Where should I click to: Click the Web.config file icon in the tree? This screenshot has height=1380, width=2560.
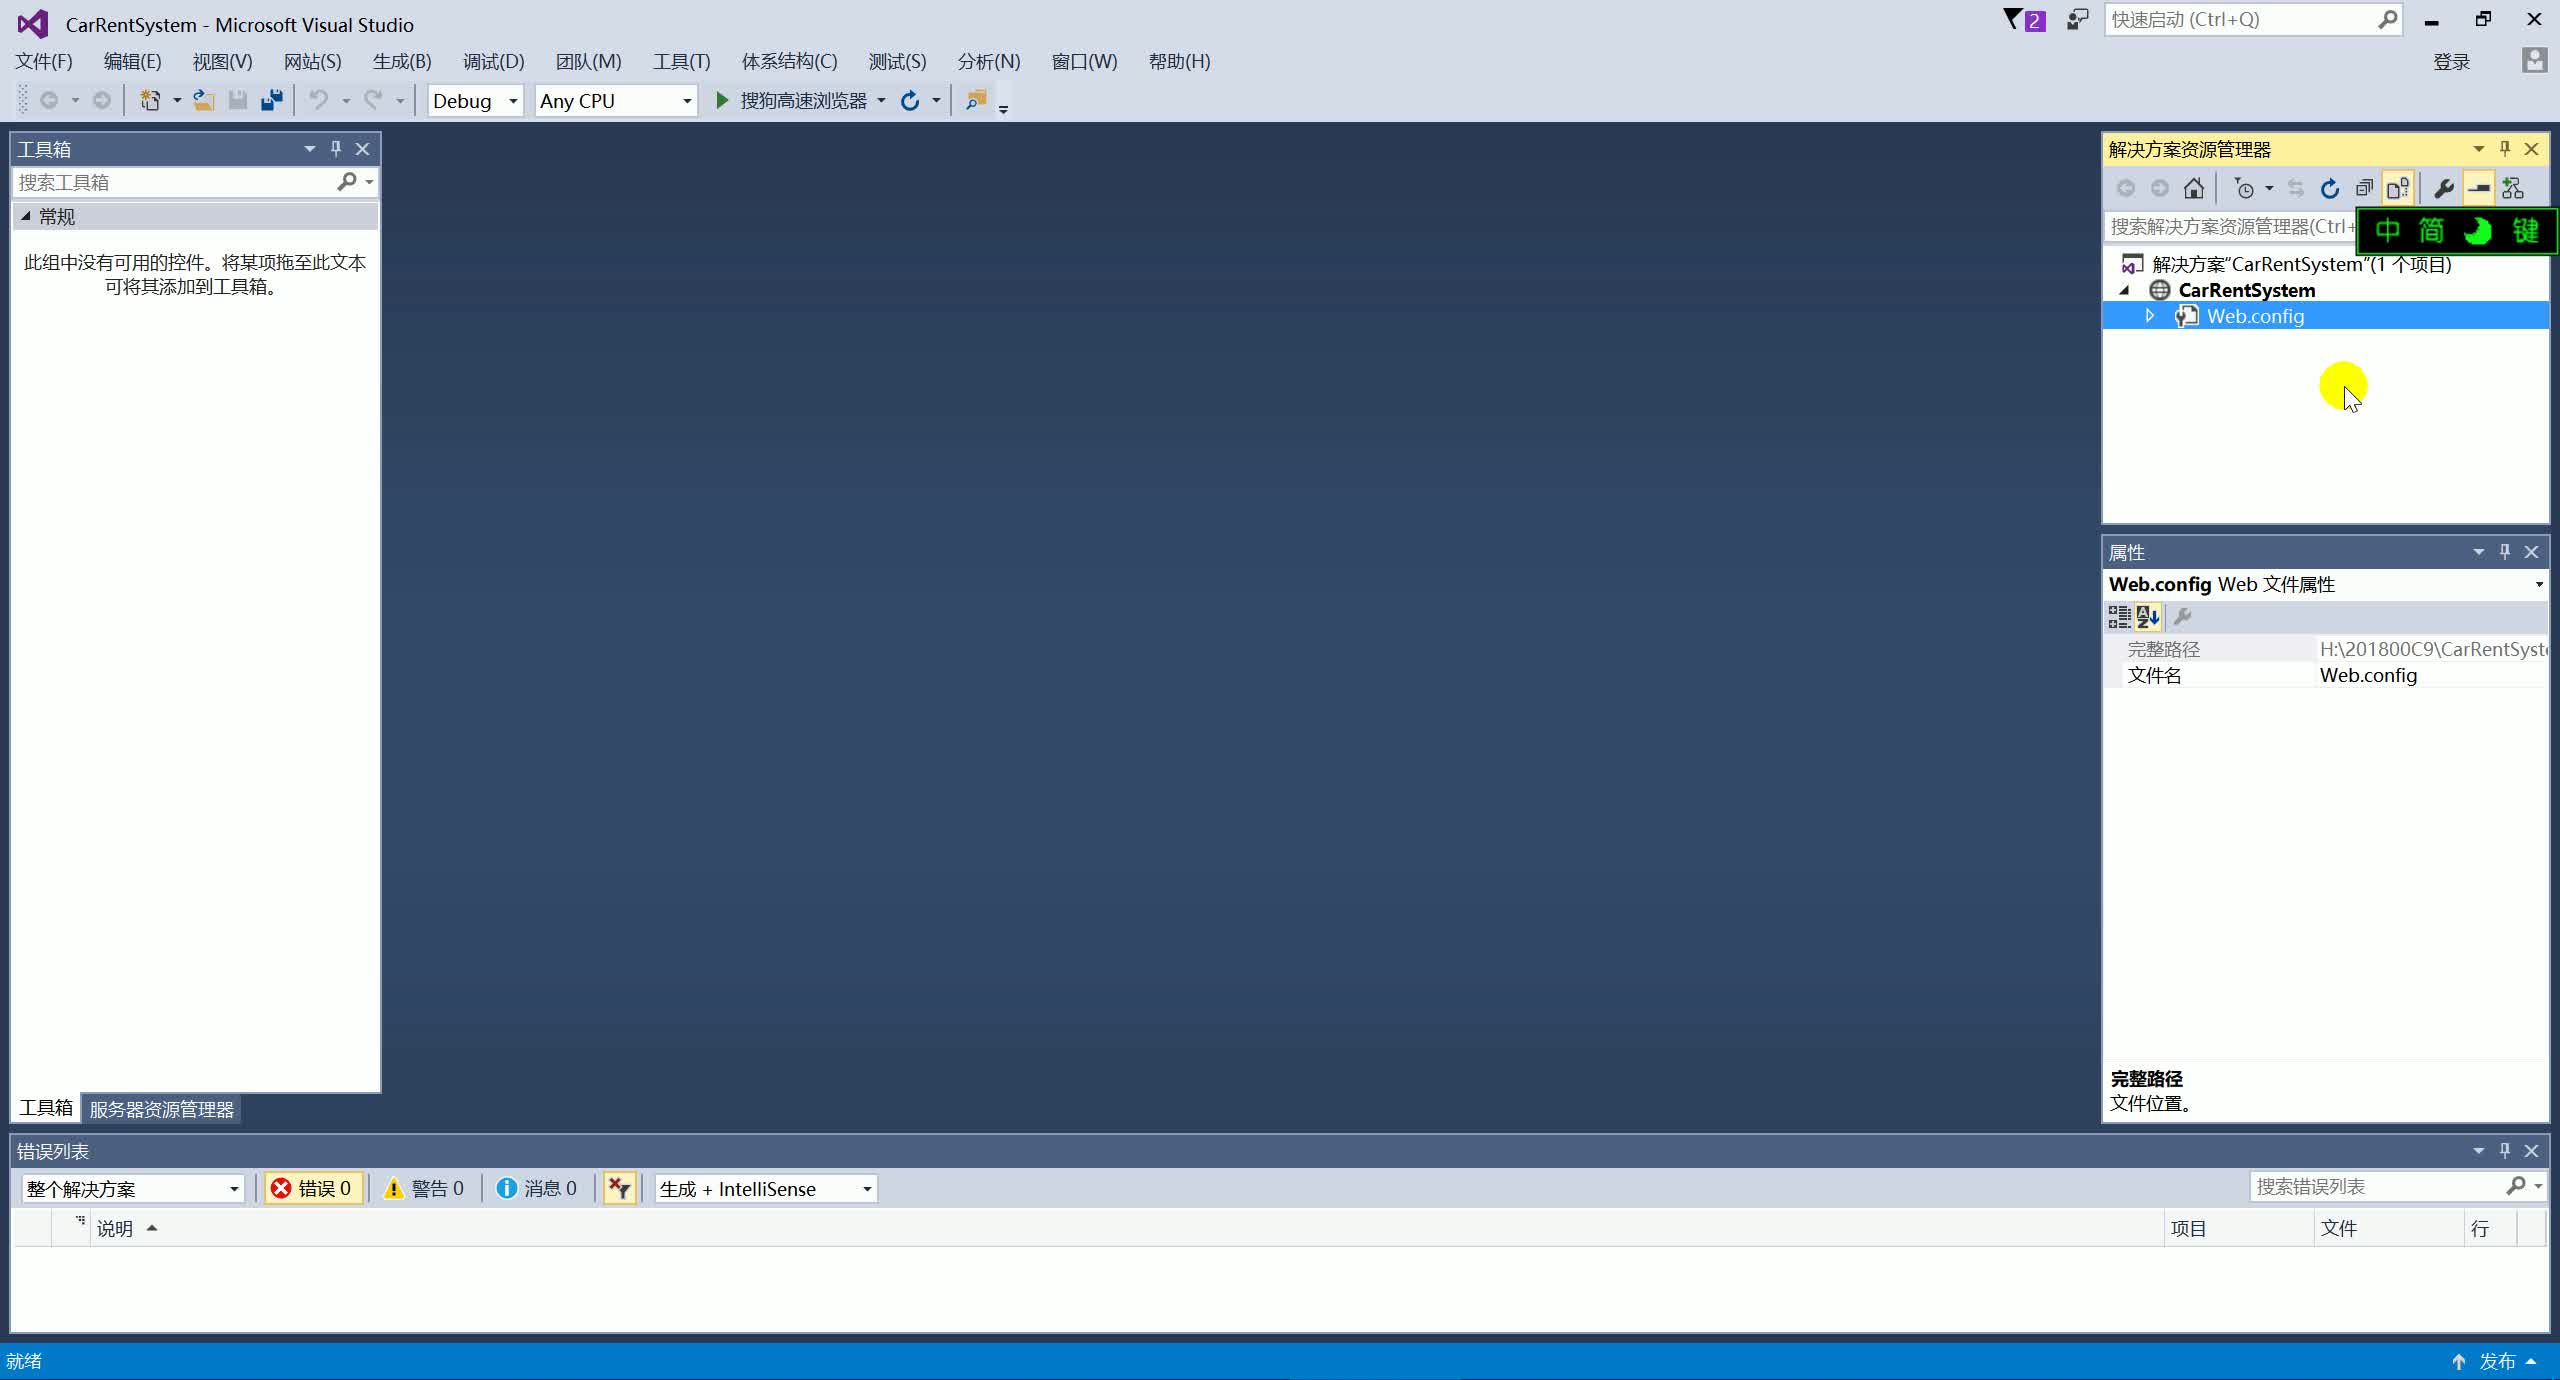pos(2187,316)
